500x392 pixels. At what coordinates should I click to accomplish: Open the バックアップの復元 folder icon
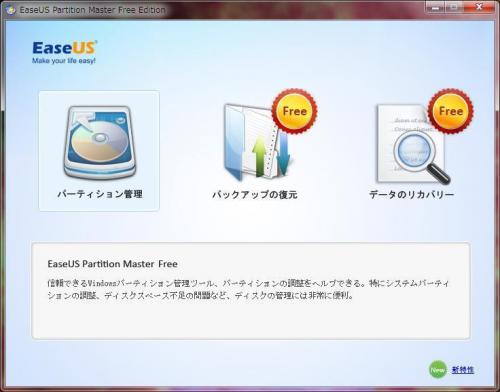pos(258,142)
